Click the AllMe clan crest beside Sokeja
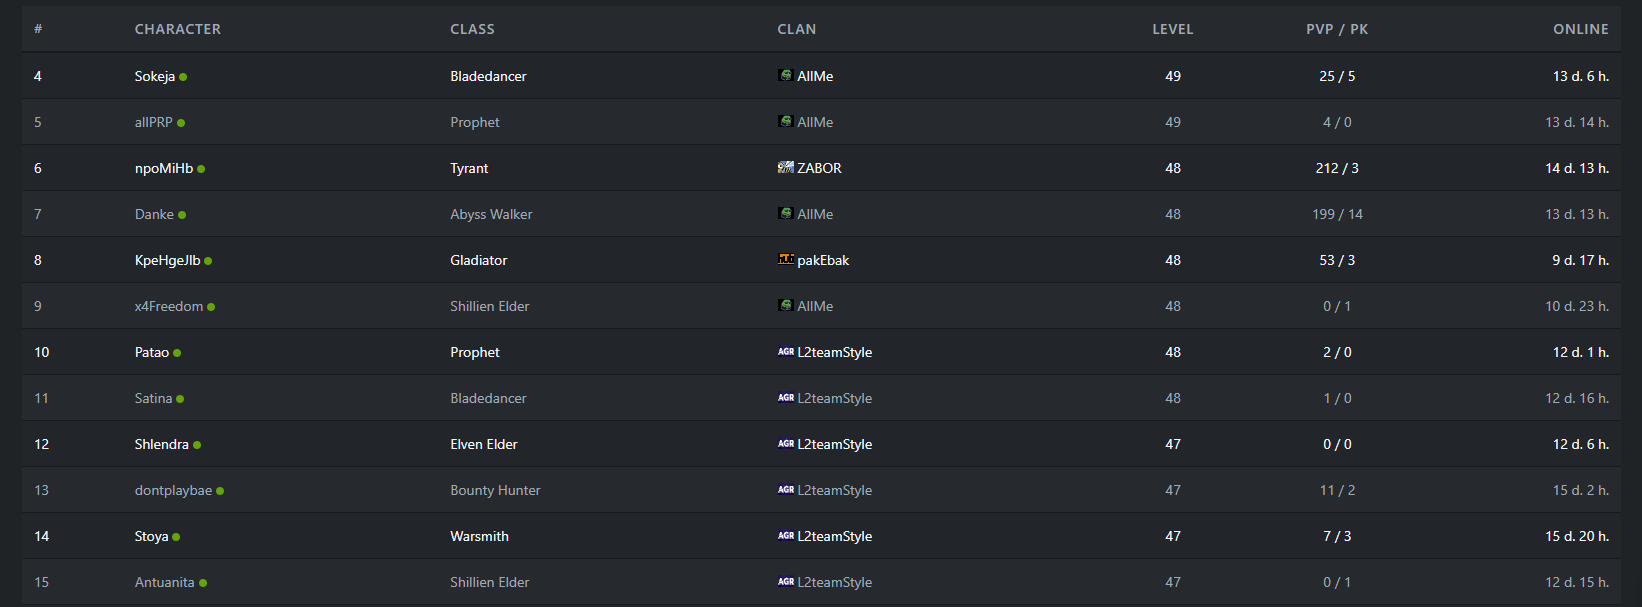Screen dimensions: 1642x607 tap(786, 75)
